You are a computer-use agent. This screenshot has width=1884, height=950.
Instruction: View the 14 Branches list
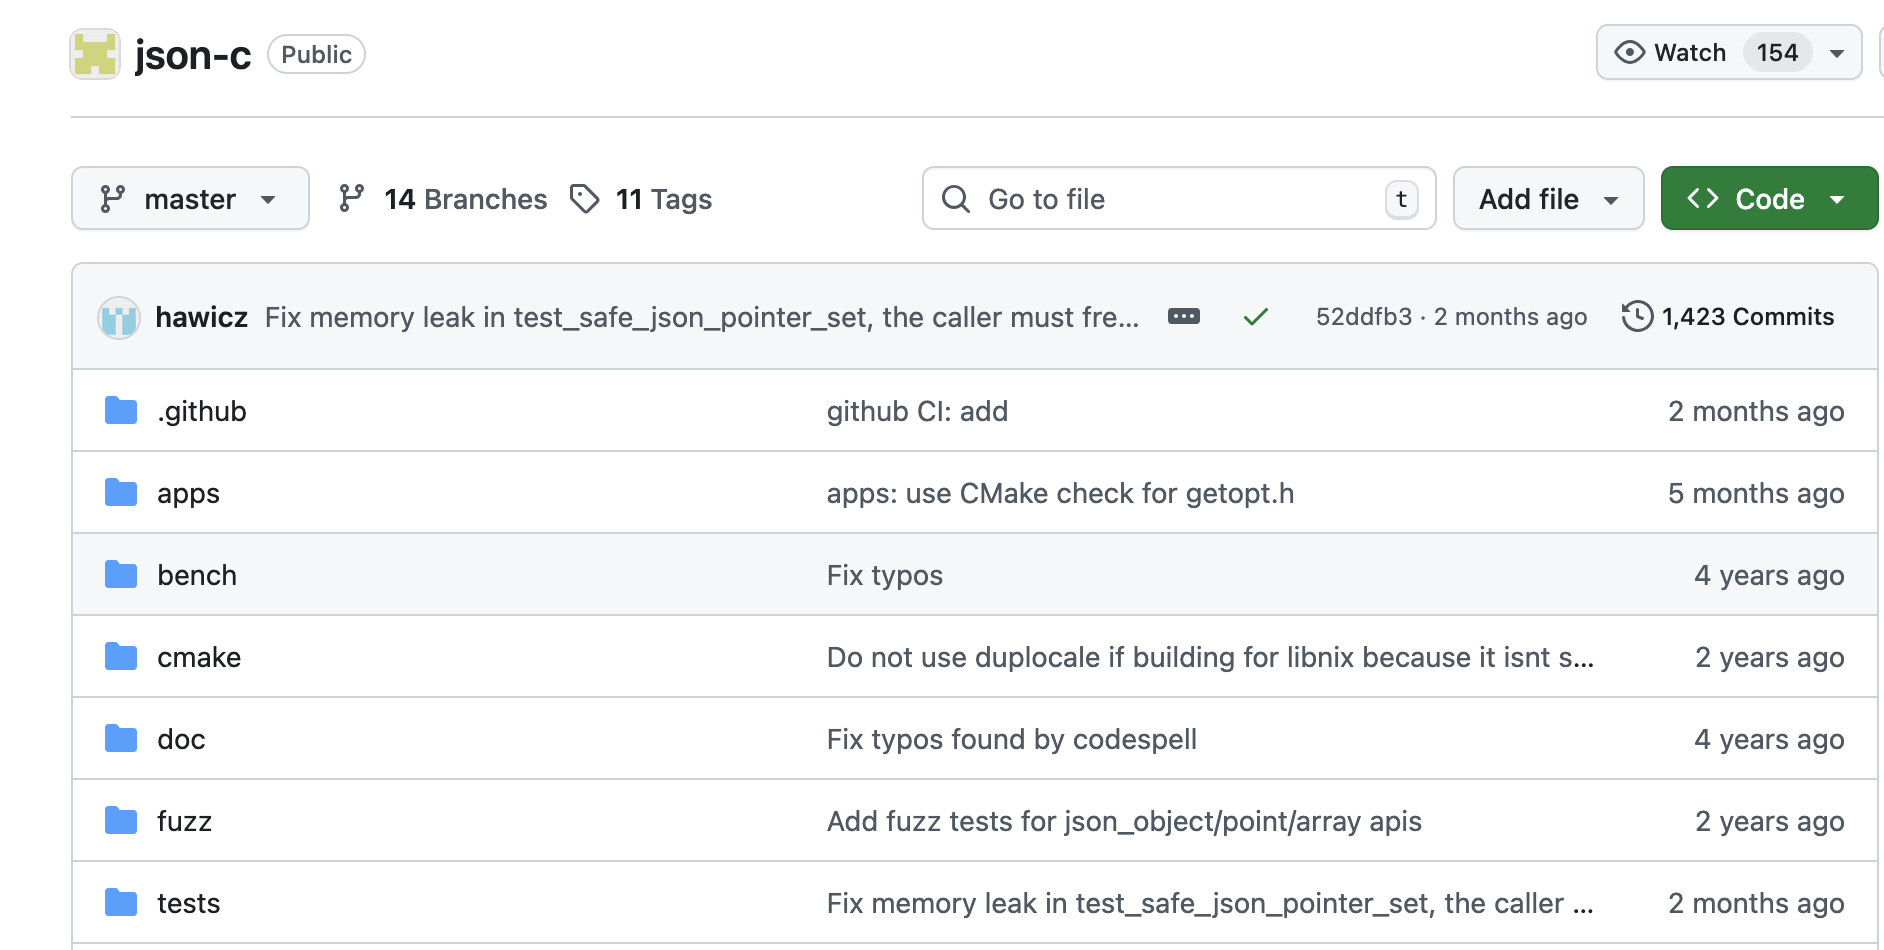(443, 199)
